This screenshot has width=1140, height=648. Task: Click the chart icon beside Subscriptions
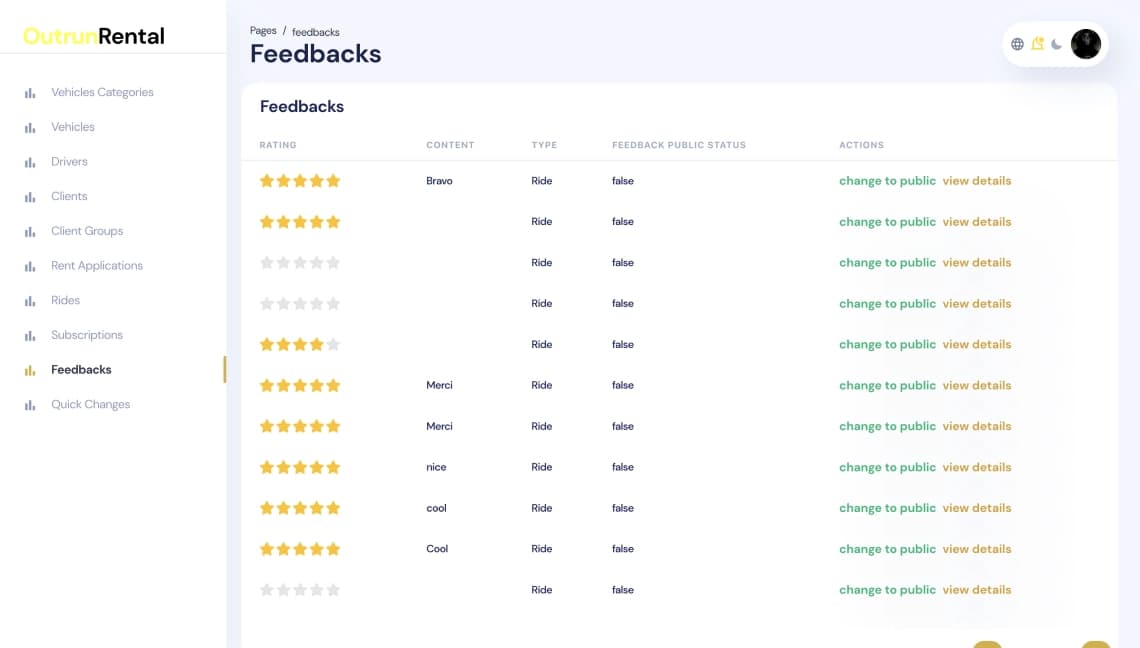click(30, 335)
